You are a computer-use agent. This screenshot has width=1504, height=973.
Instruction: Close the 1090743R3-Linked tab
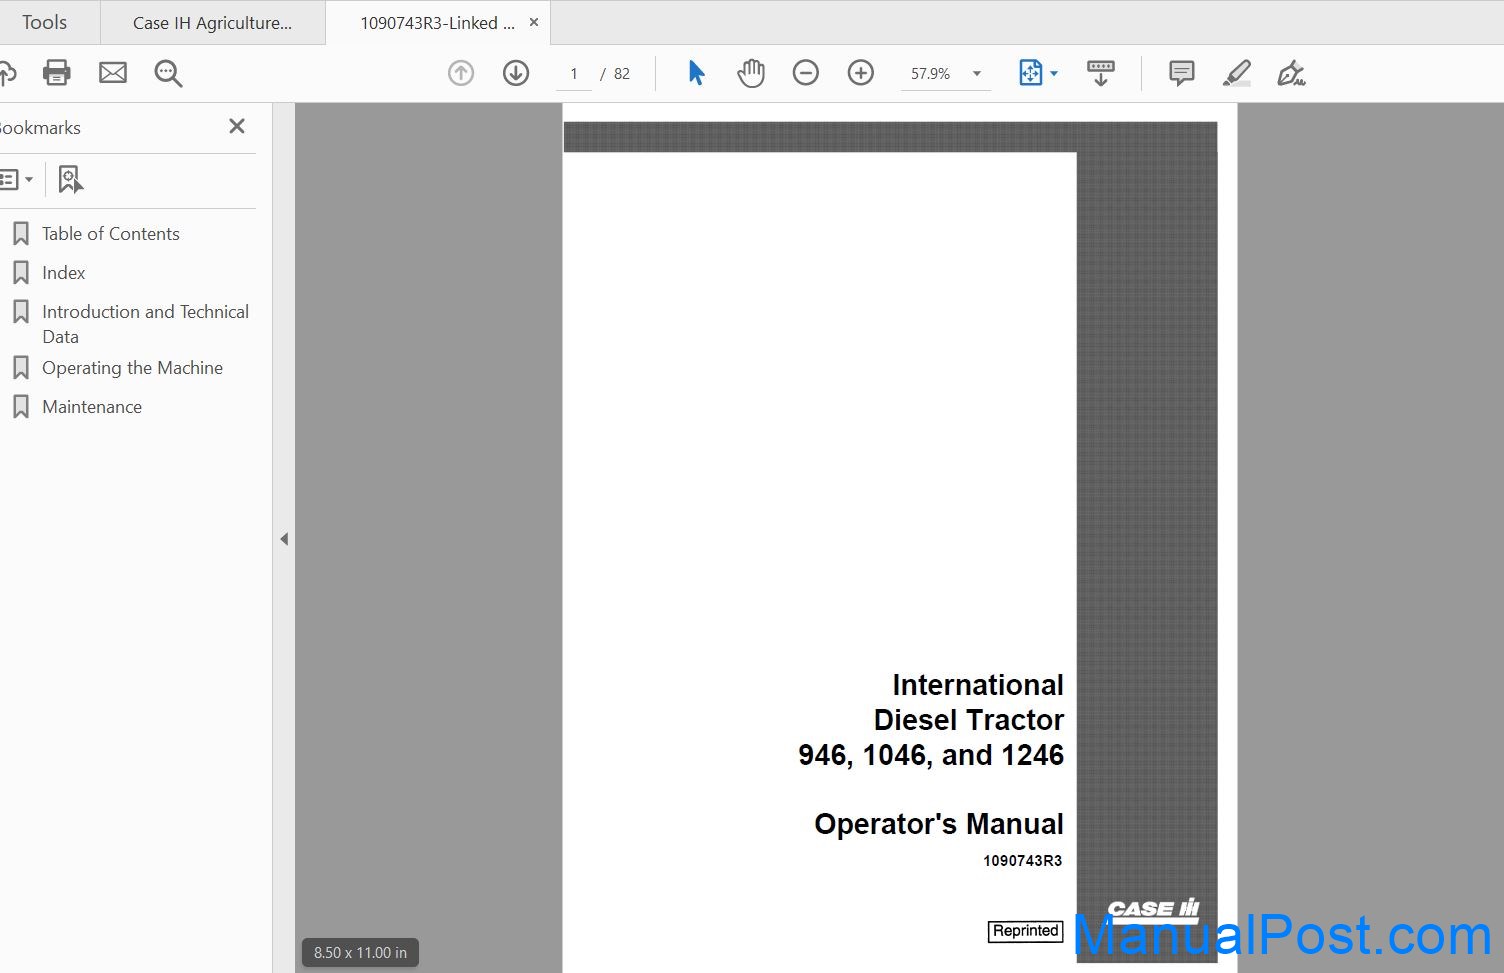coord(534,22)
